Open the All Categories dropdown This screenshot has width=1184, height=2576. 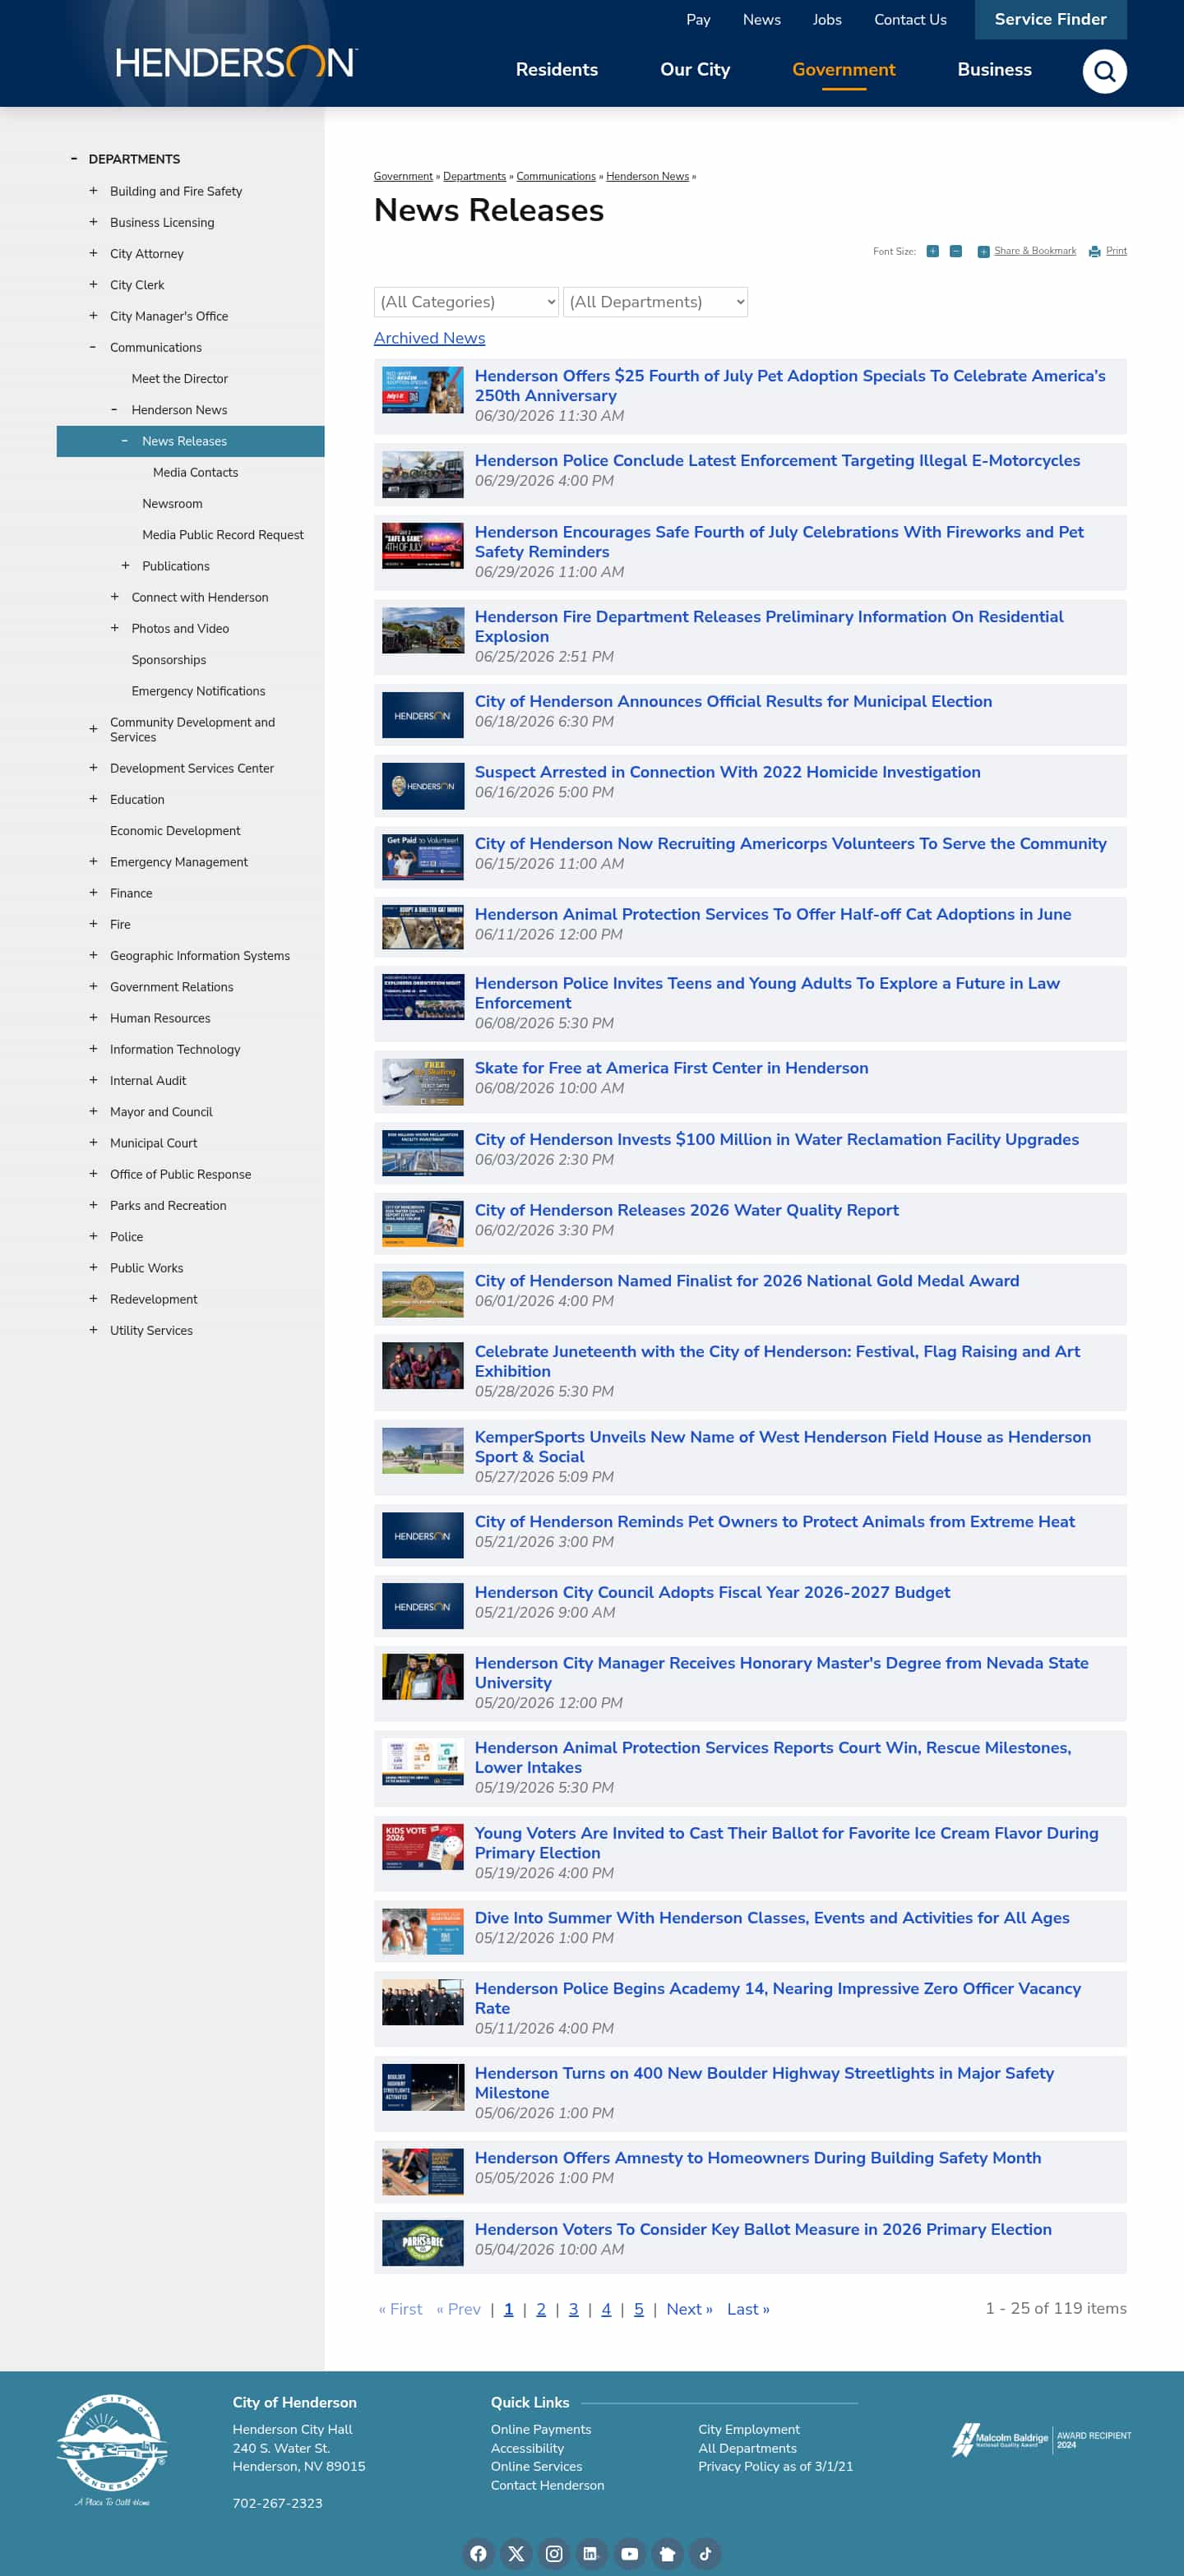pos(466,302)
